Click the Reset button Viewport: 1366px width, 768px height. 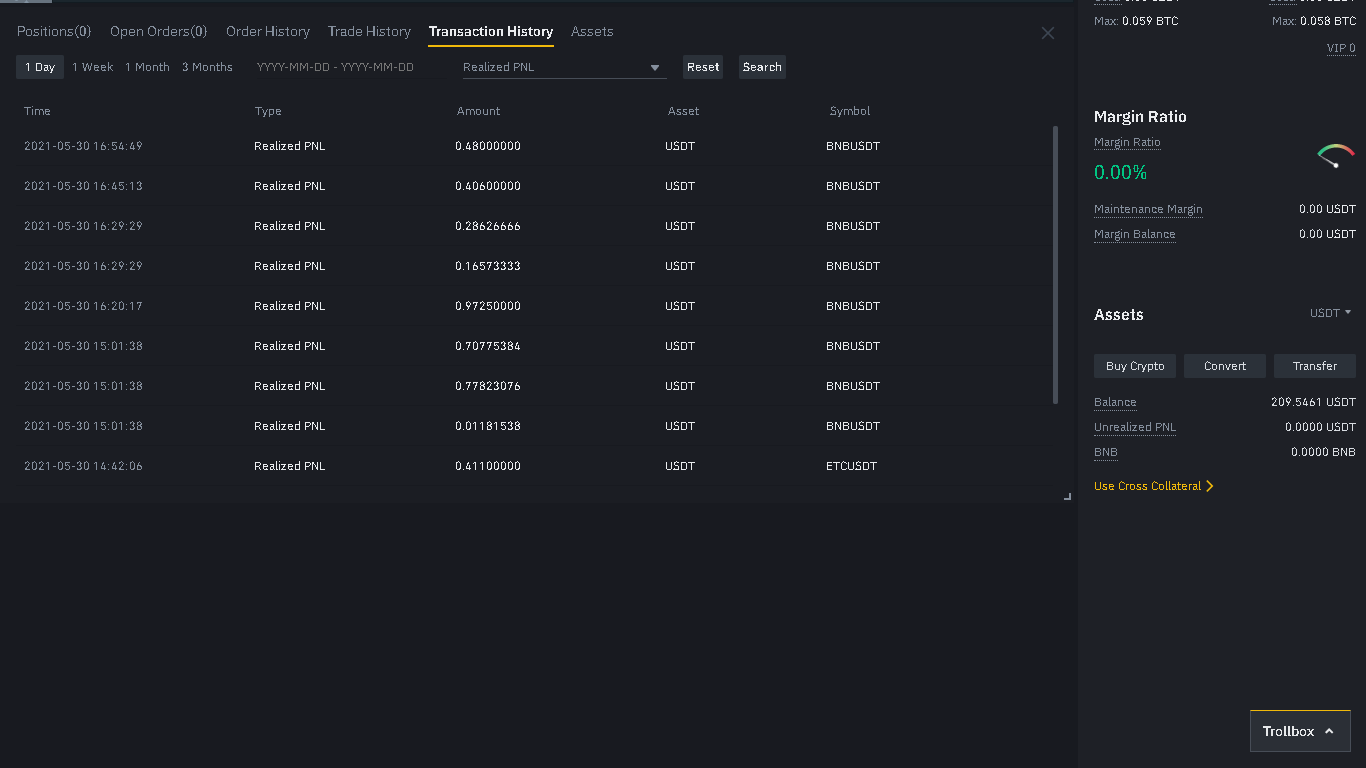703,67
